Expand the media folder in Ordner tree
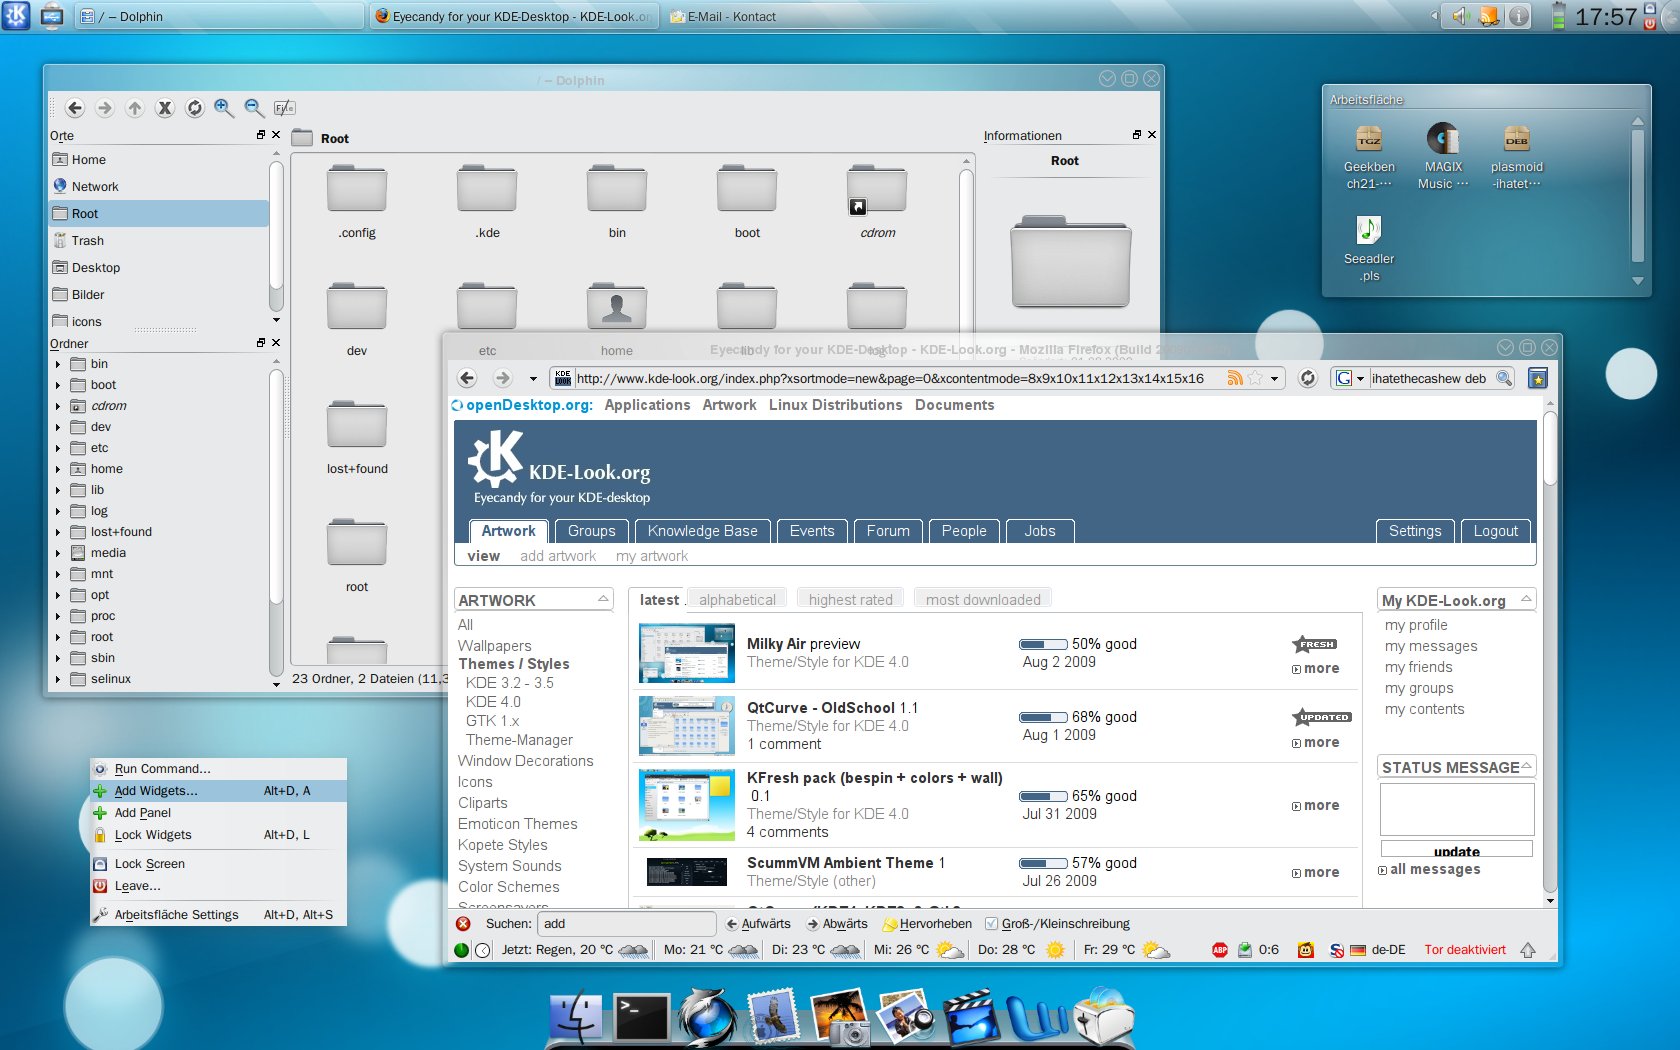The height and width of the screenshot is (1050, 1680). pos(58,553)
